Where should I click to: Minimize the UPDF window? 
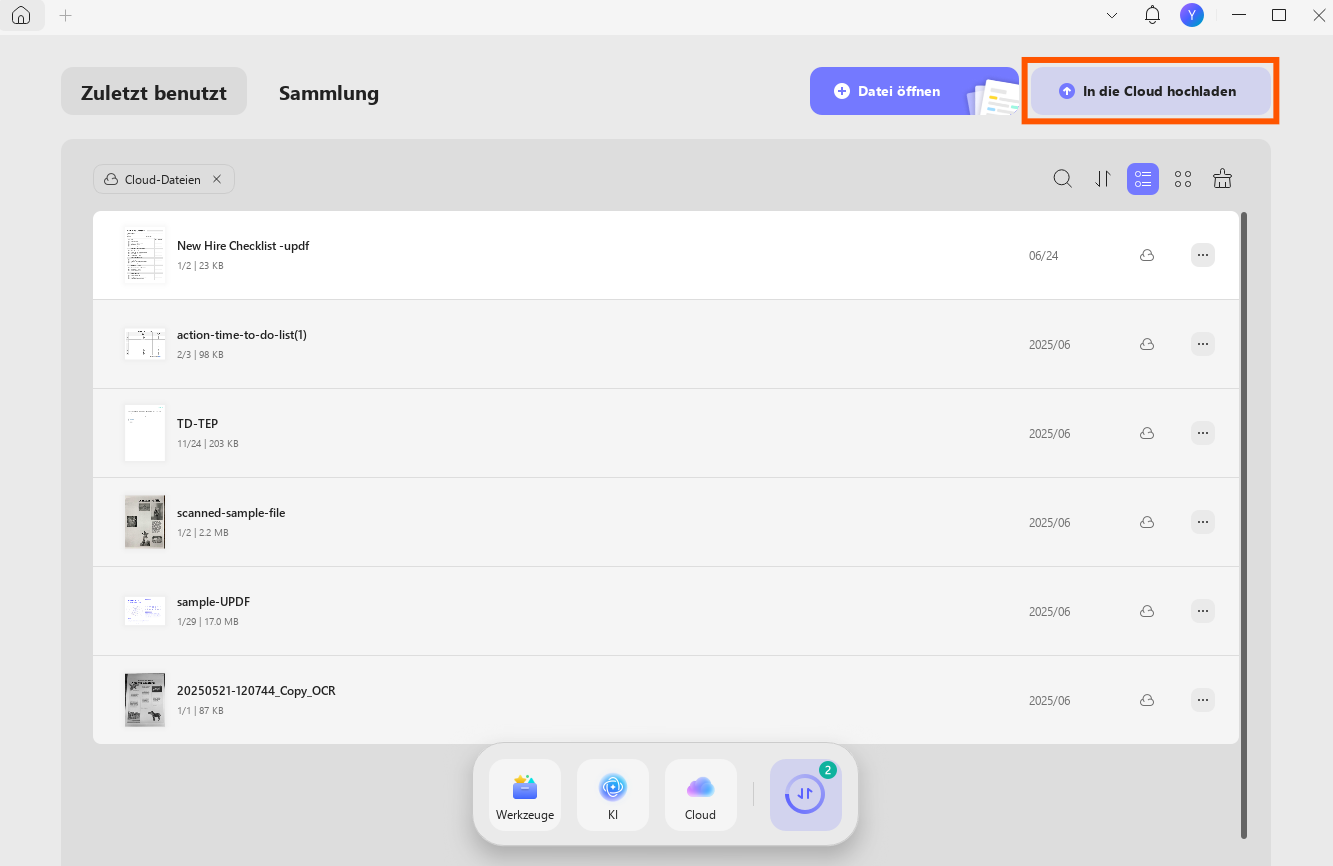pos(1240,15)
